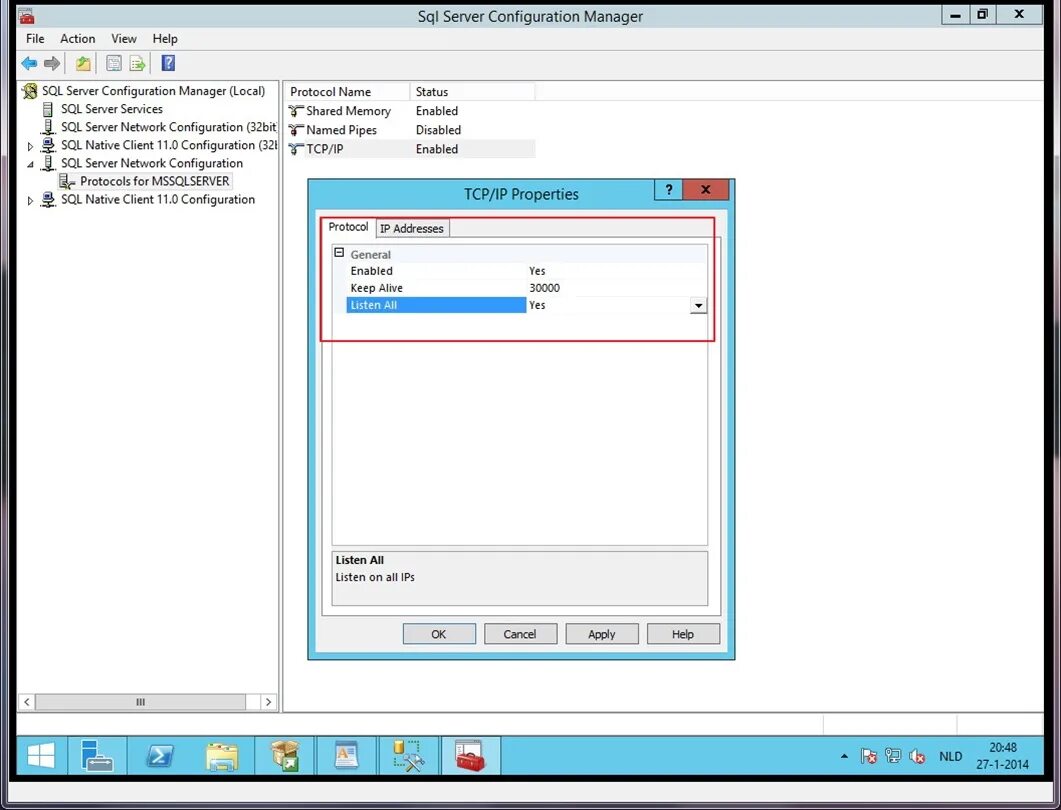Click the tree pane horizontal scrollbar thumb
The height and width of the screenshot is (810, 1061).
tap(140, 702)
